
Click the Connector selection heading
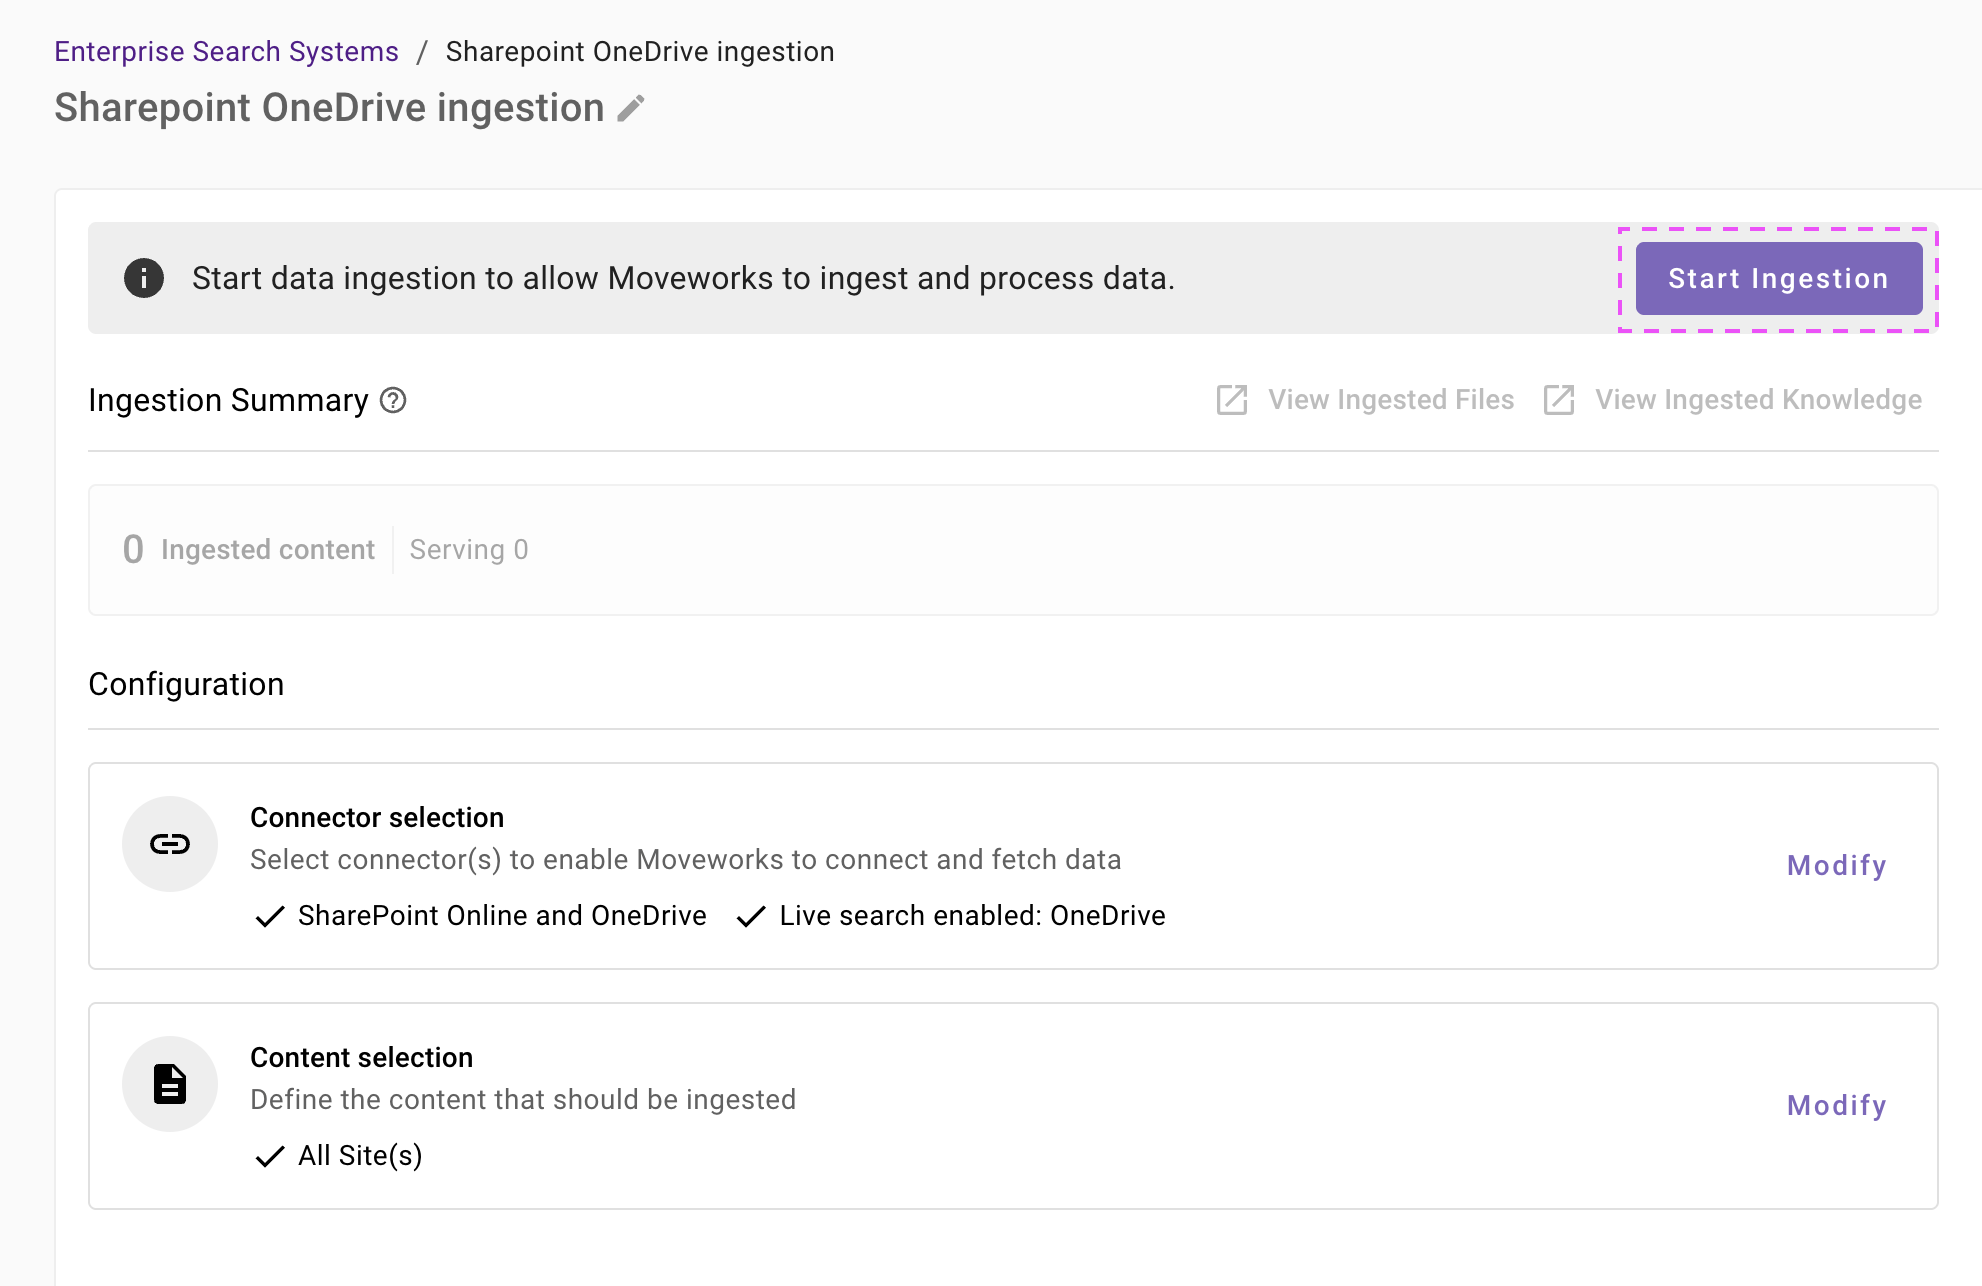(377, 817)
